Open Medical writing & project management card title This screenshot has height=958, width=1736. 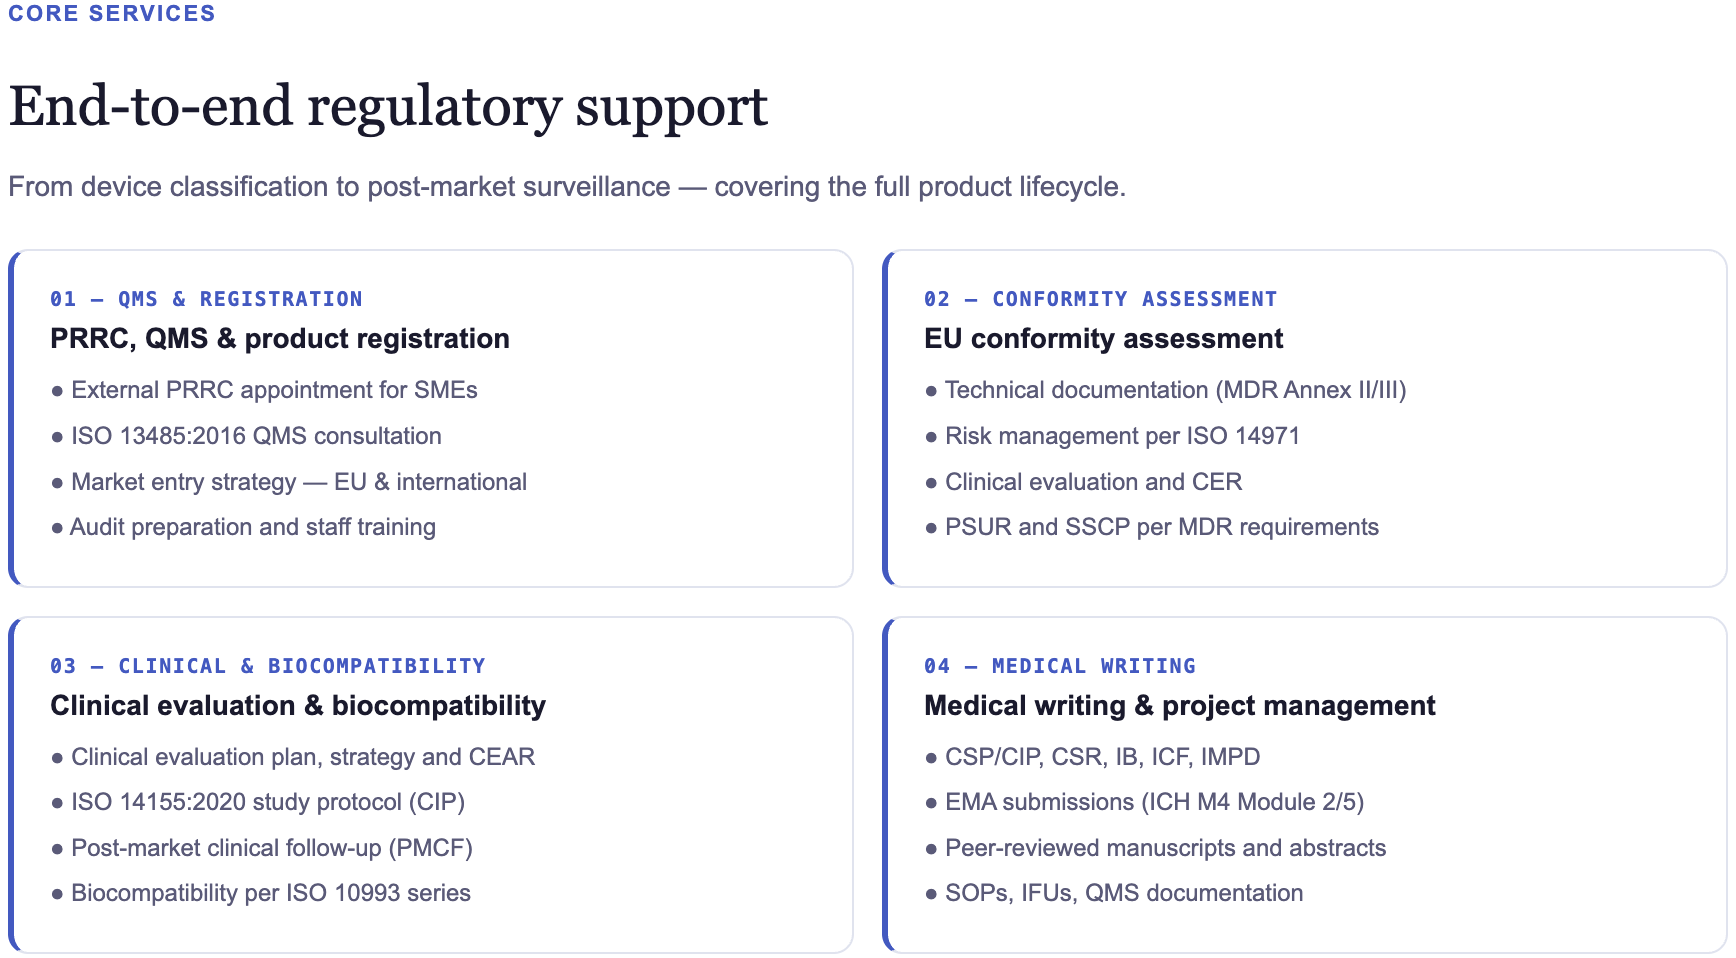[1179, 706]
